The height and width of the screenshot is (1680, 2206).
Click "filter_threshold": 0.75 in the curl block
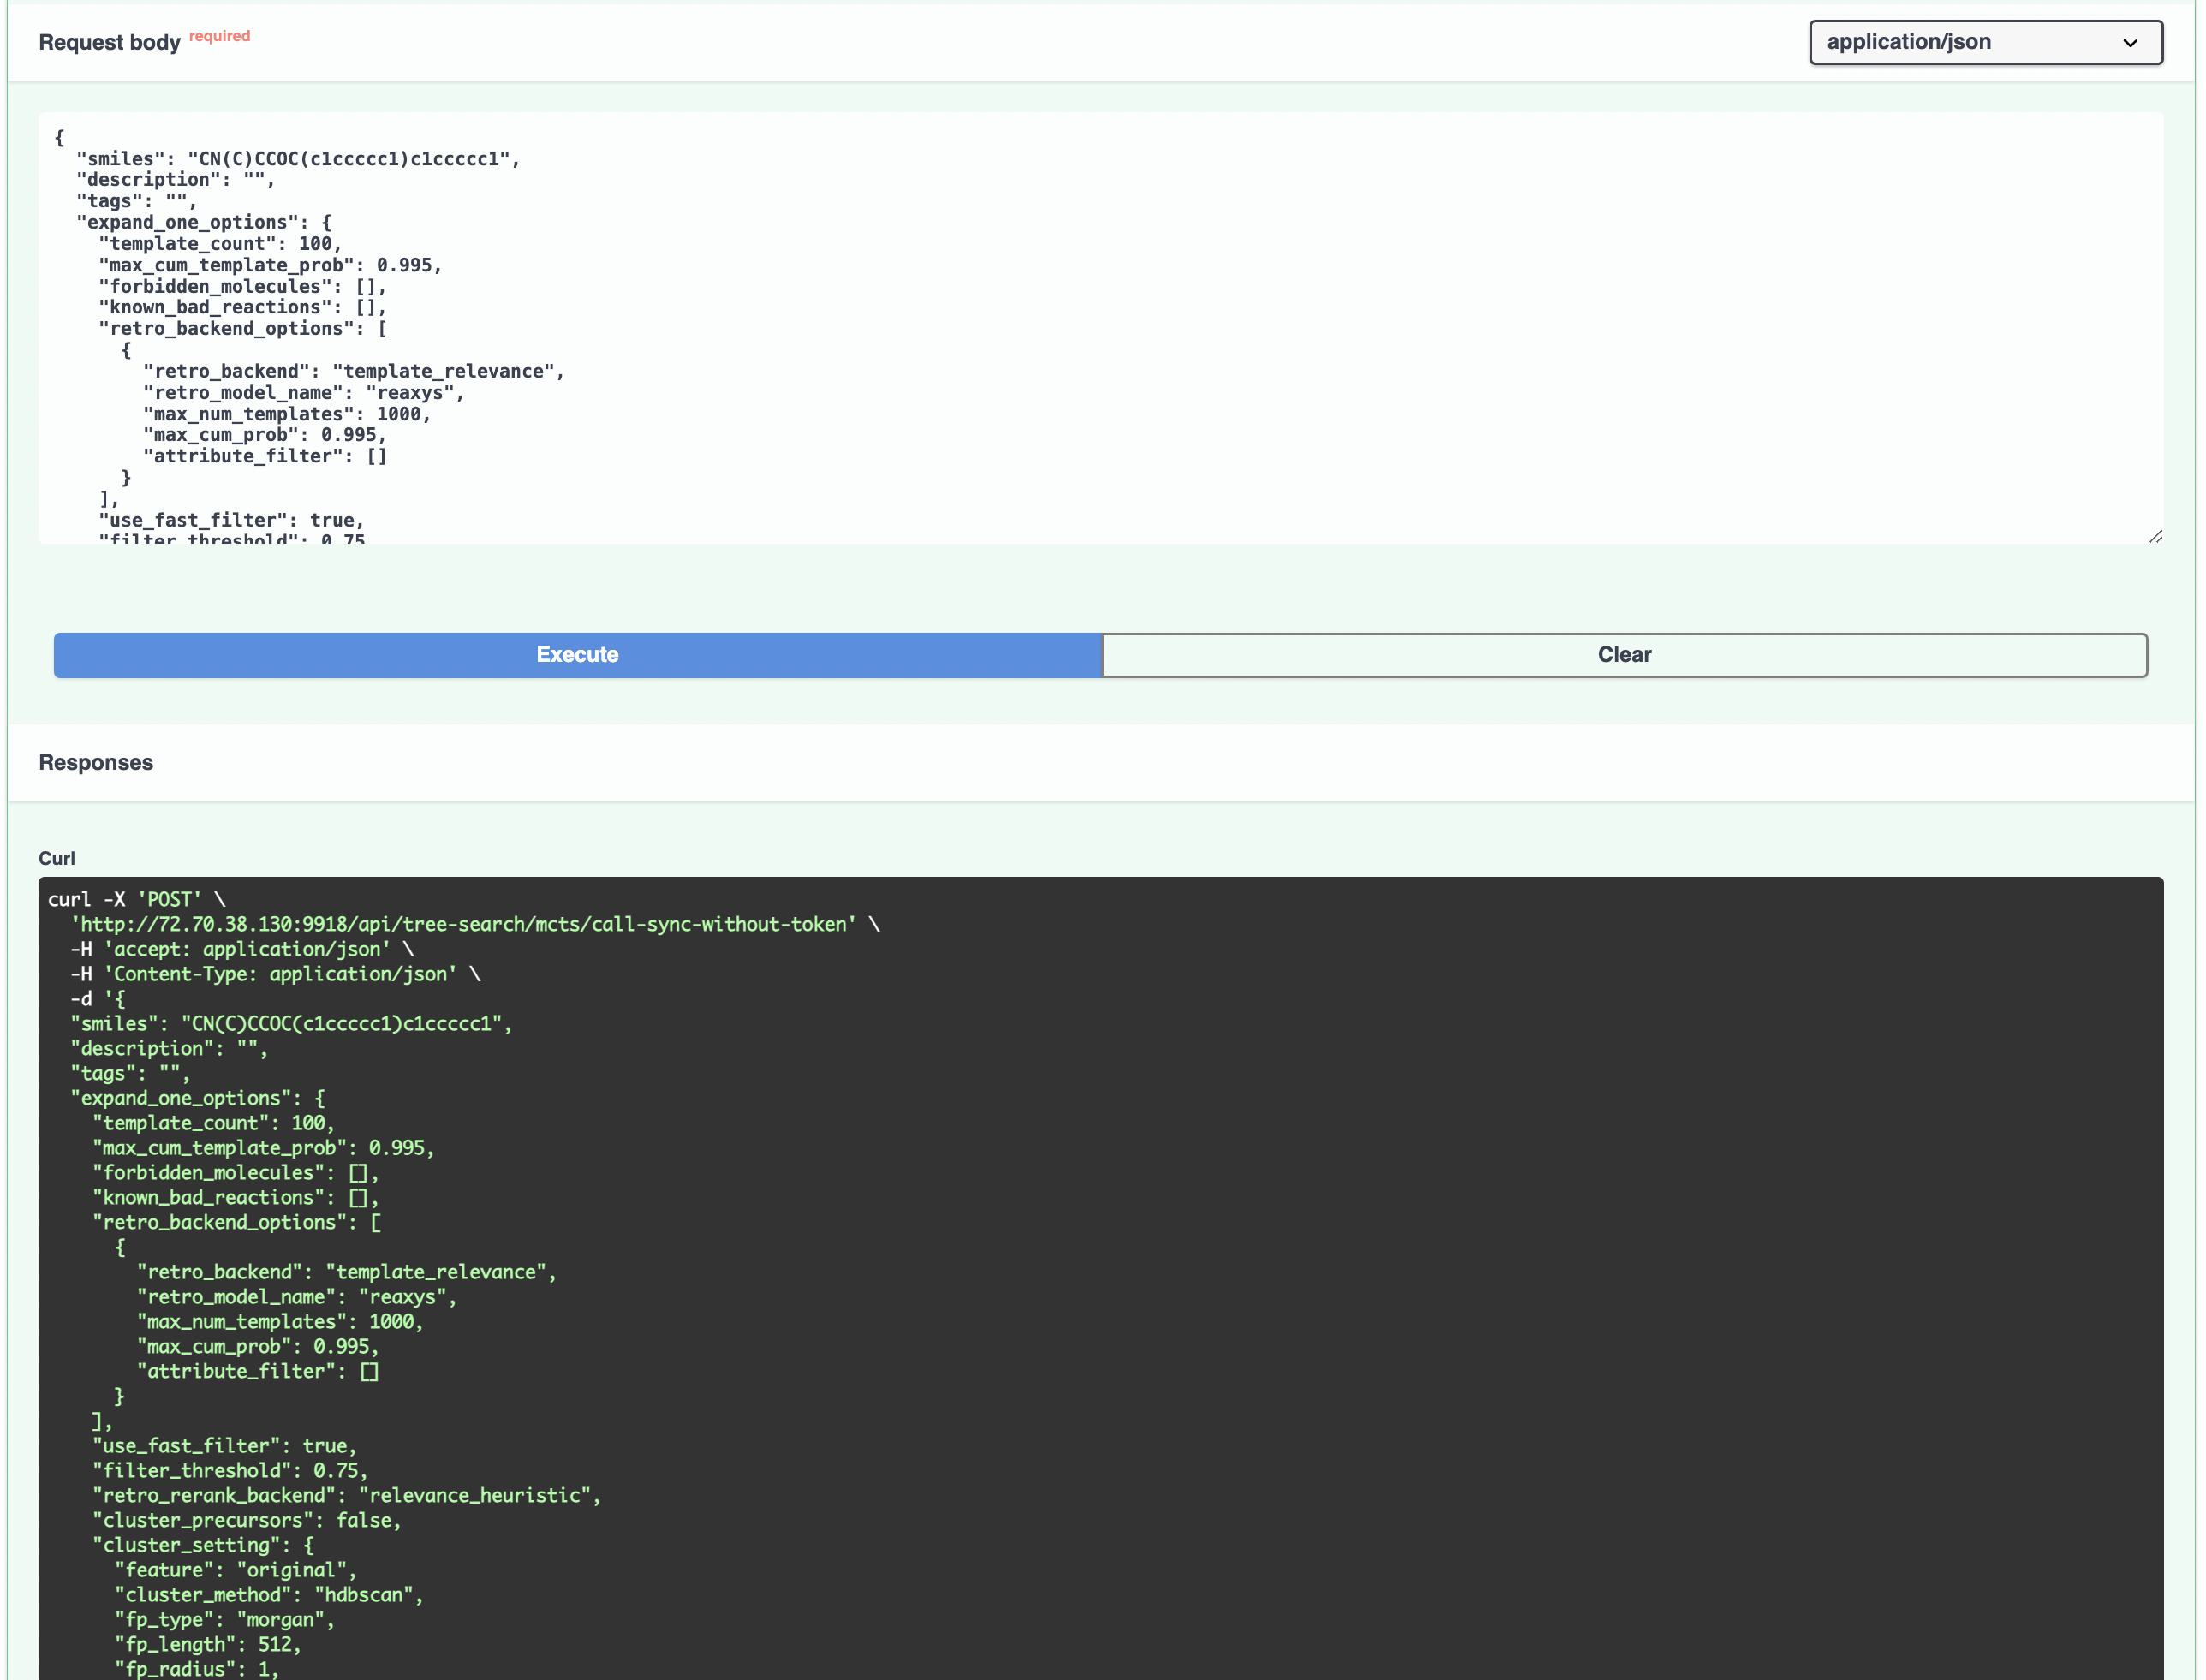point(230,1470)
